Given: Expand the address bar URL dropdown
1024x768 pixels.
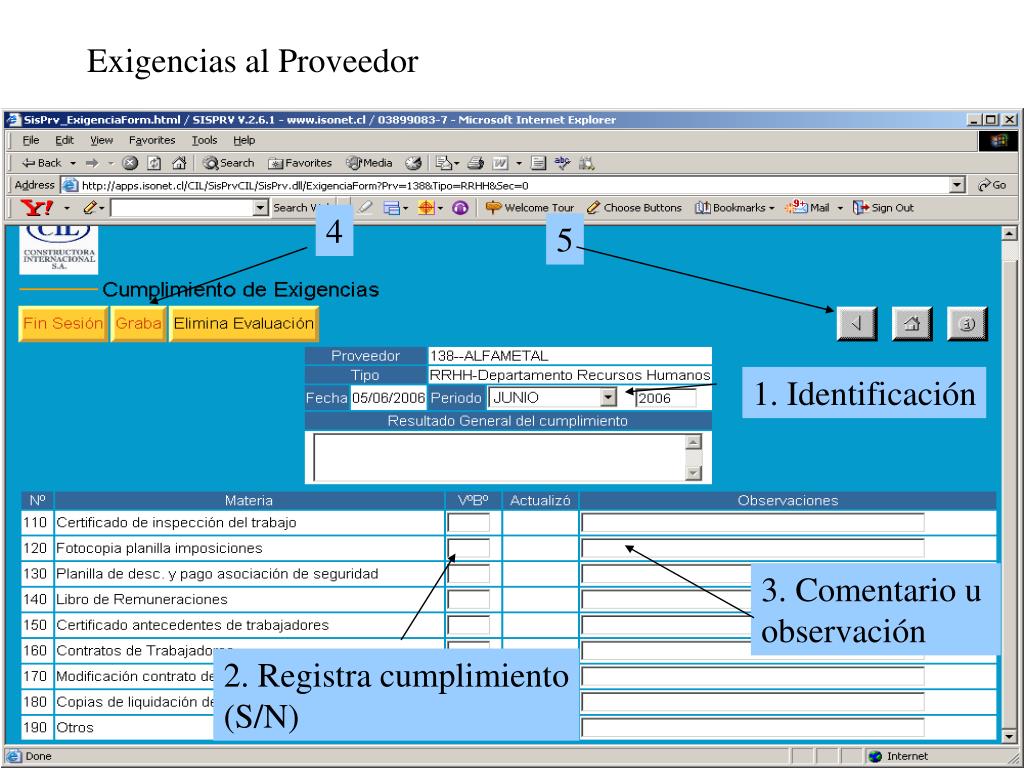Looking at the screenshot, I should point(957,185).
